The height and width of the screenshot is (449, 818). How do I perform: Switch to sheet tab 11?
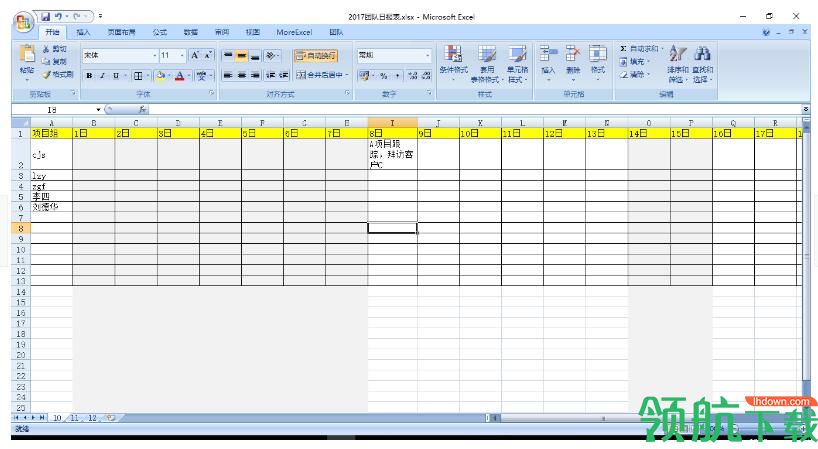click(x=75, y=418)
